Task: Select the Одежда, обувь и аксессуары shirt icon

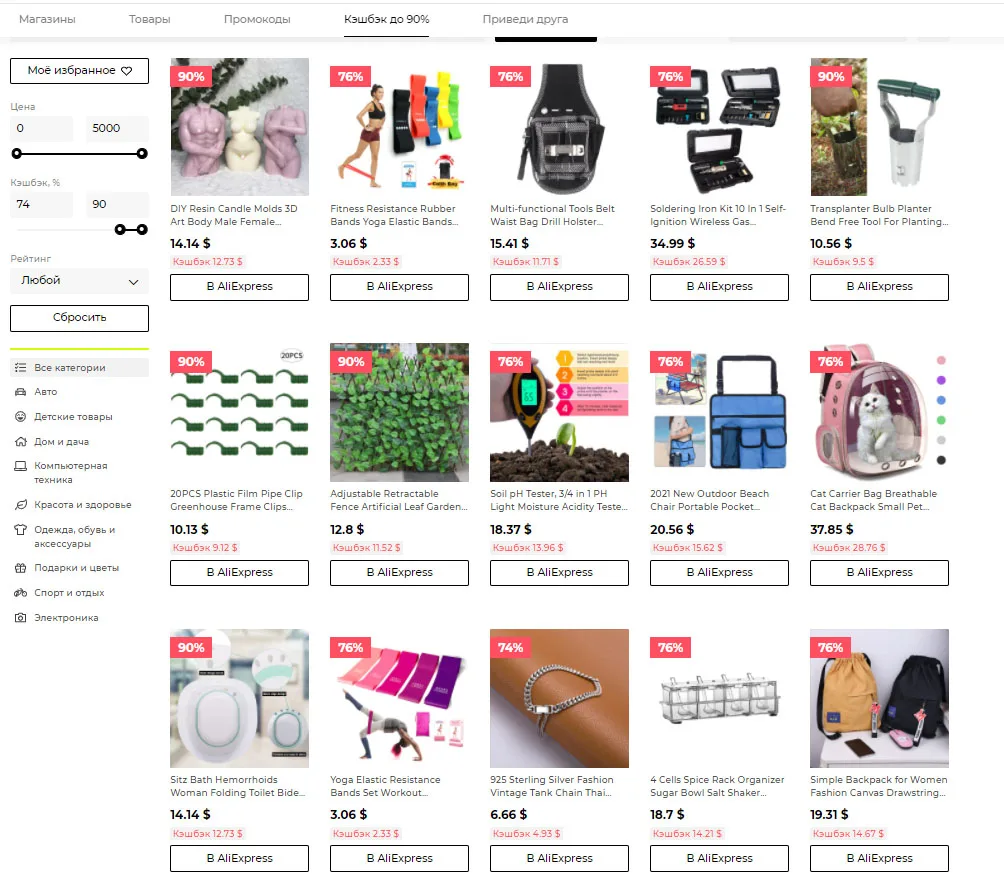Action: pyautogui.click(x=20, y=530)
